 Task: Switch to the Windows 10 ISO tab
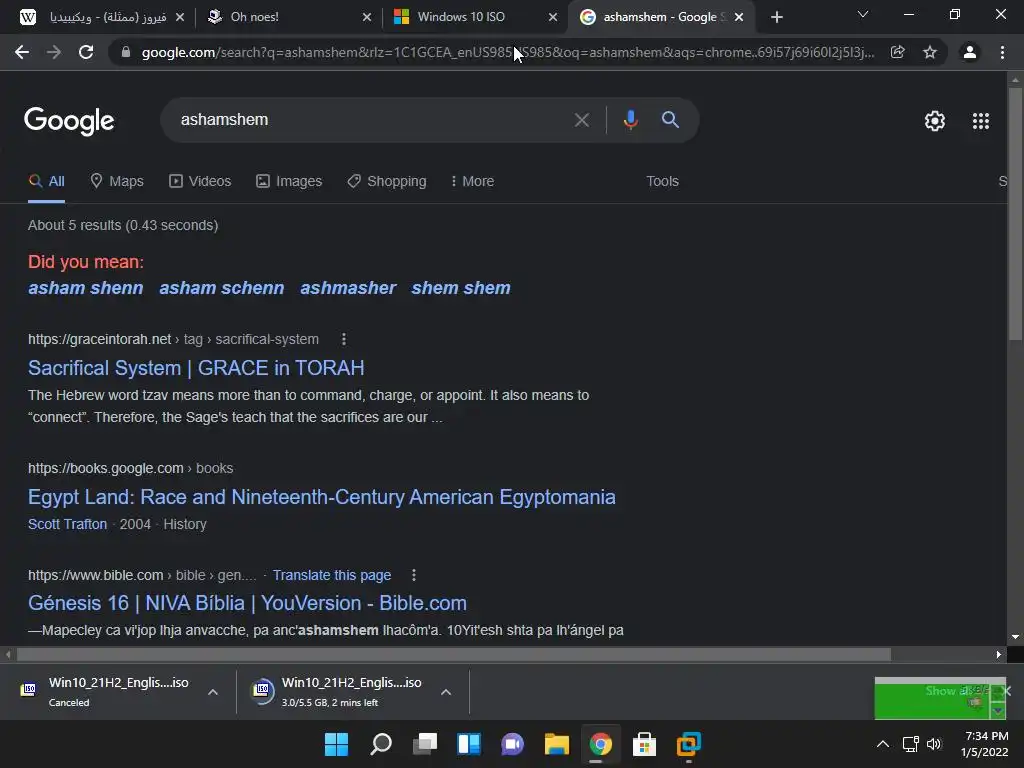click(475, 17)
